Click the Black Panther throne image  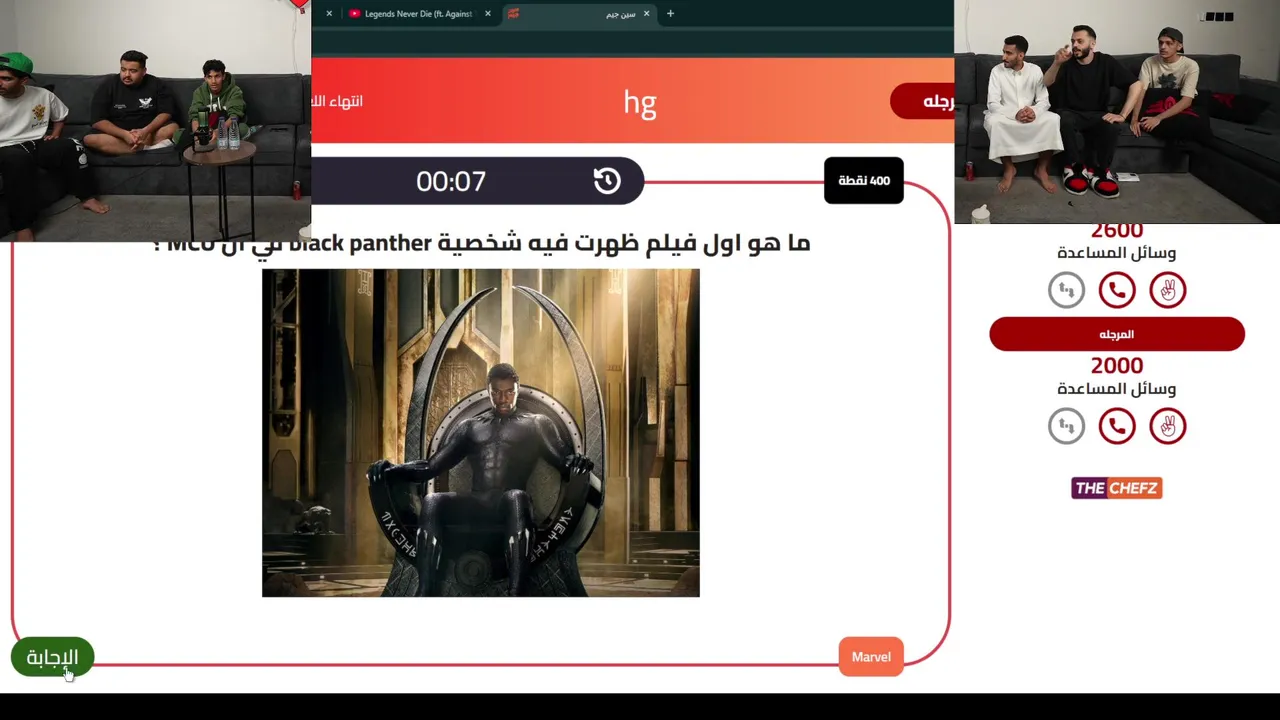[481, 433]
